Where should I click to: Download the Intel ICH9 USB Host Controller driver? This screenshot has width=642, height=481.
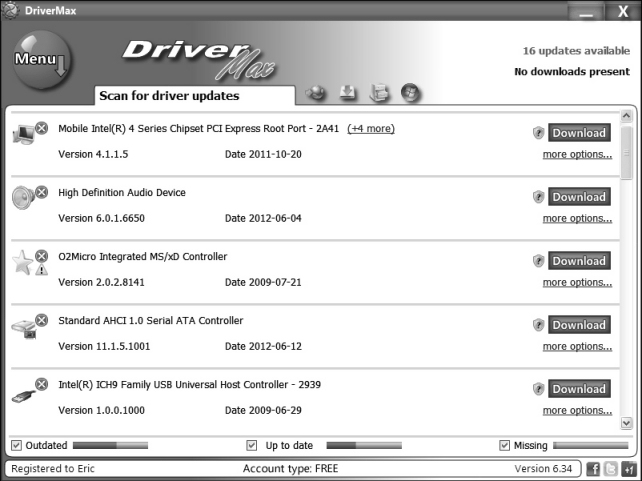click(x=579, y=389)
